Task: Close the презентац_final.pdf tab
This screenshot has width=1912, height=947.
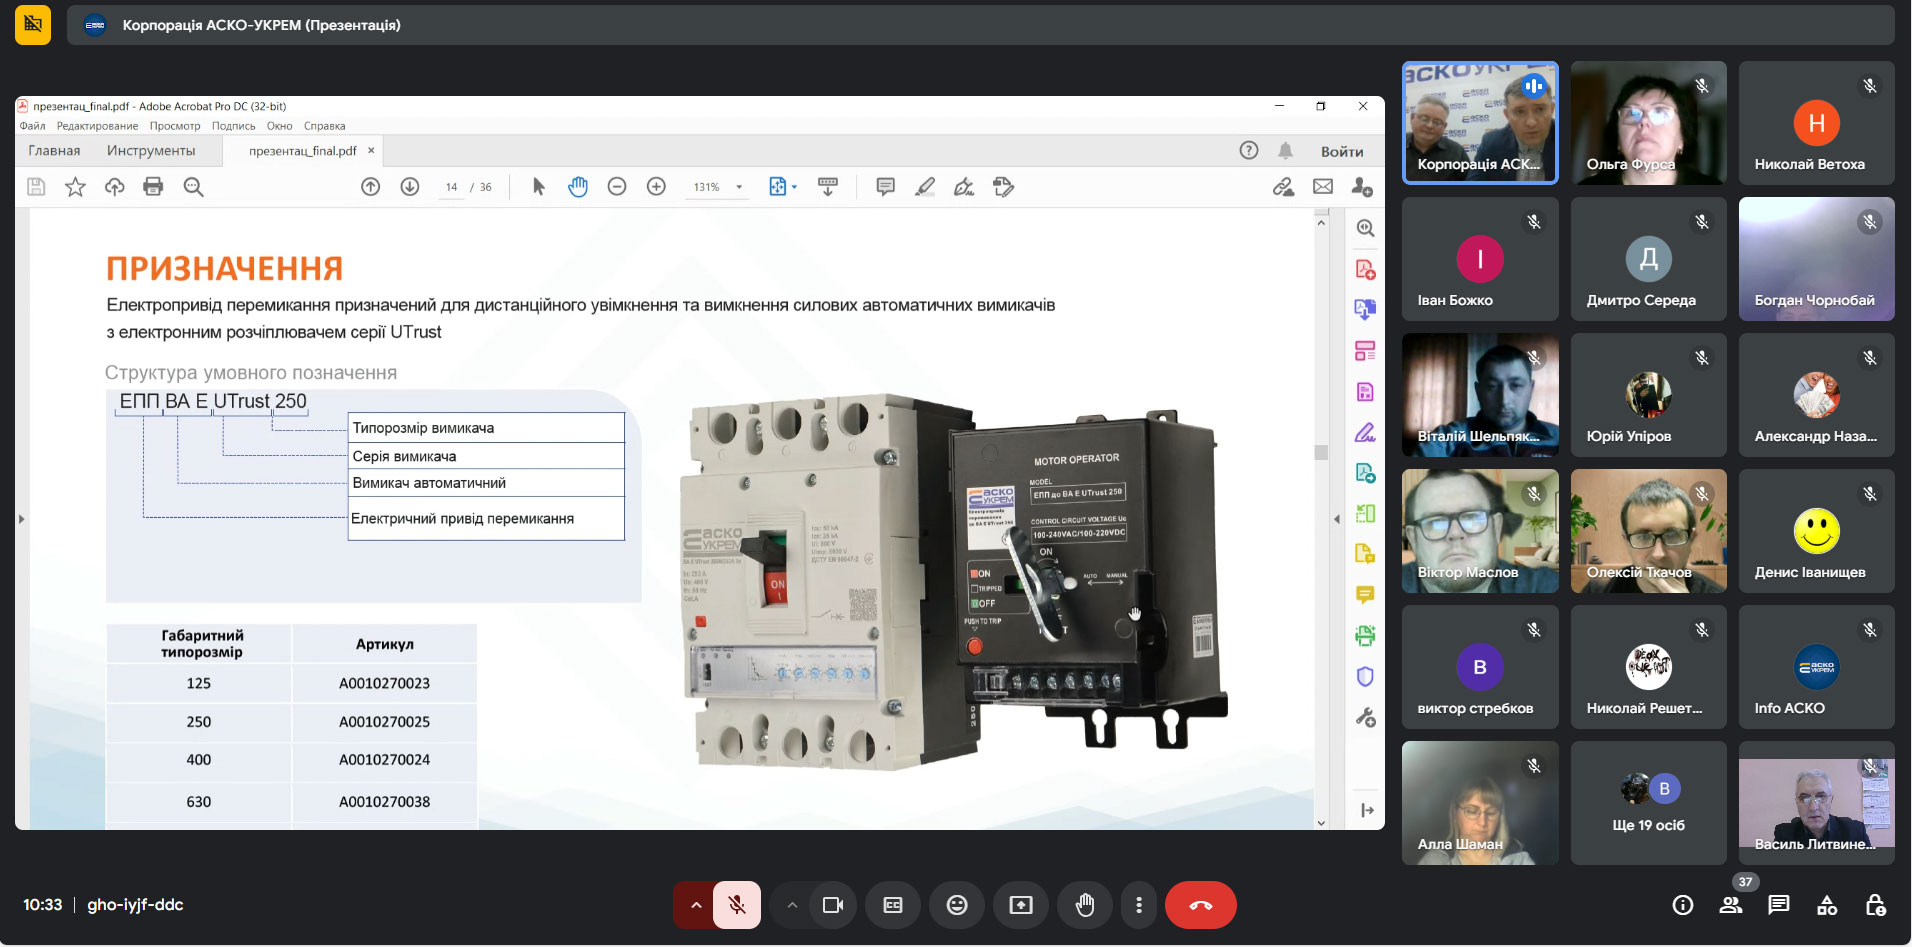Action: pos(371,151)
